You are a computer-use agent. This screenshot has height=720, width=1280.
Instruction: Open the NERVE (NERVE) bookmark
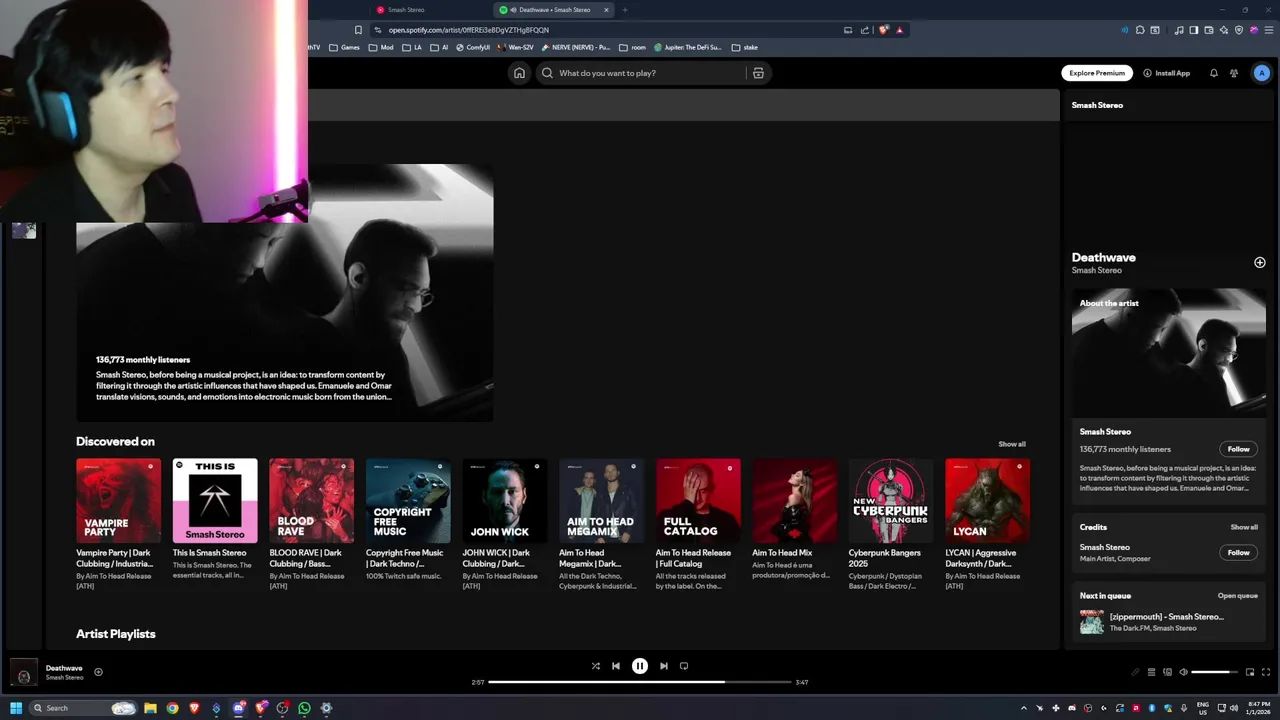tap(575, 47)
